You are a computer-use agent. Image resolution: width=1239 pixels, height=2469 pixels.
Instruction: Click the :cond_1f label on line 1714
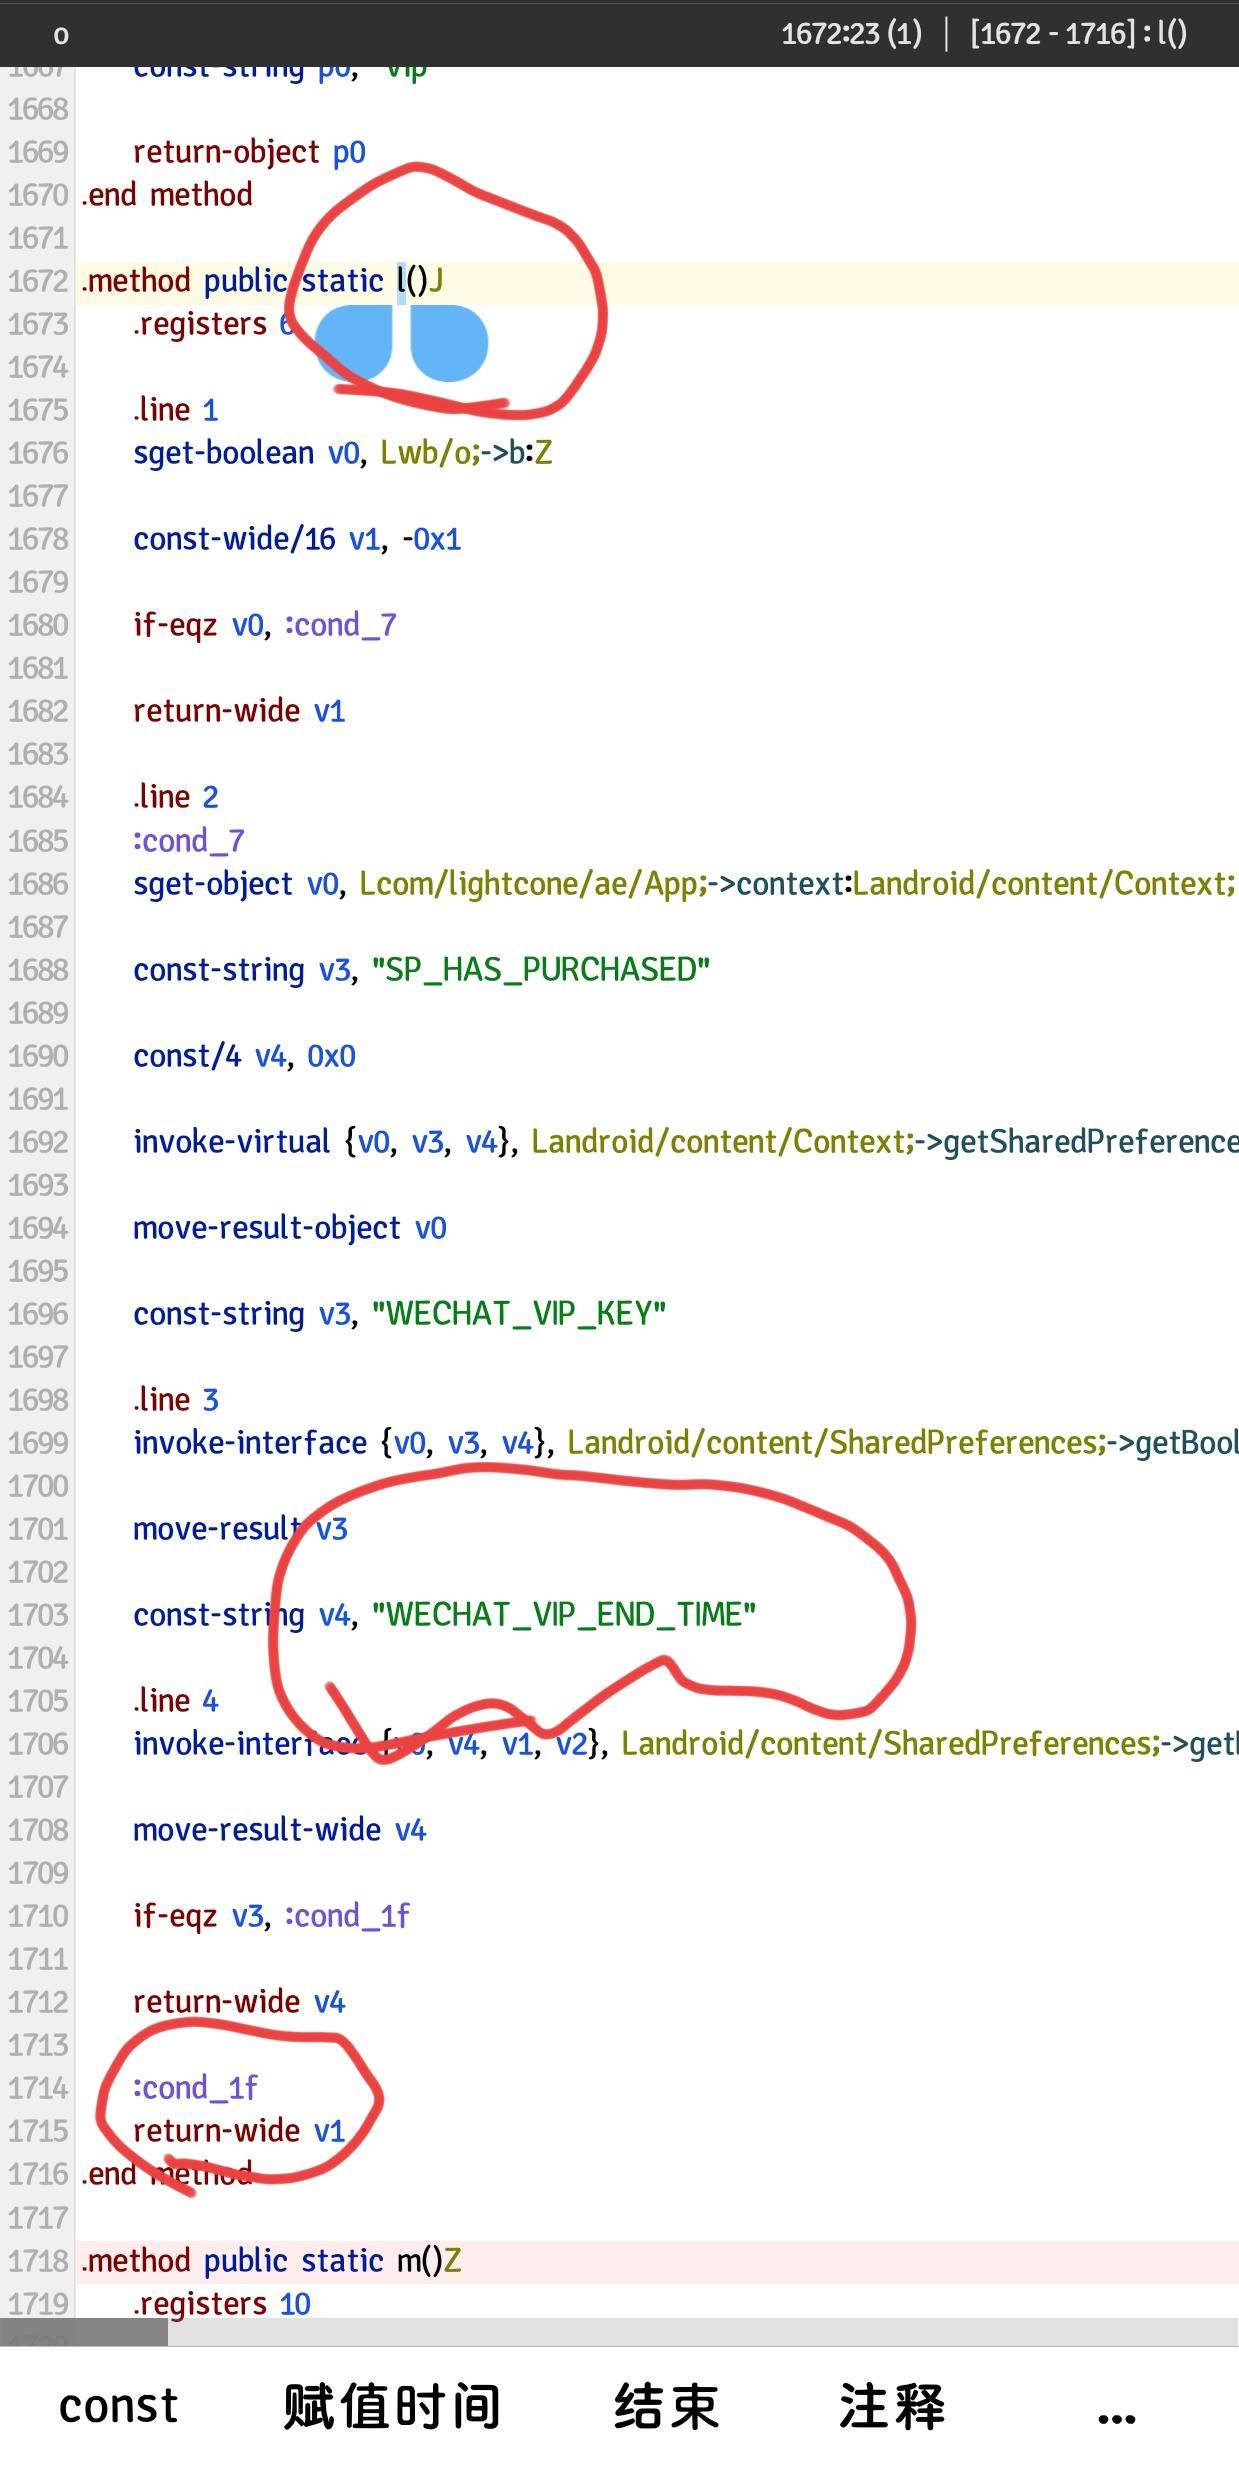tap(195, 2087)
